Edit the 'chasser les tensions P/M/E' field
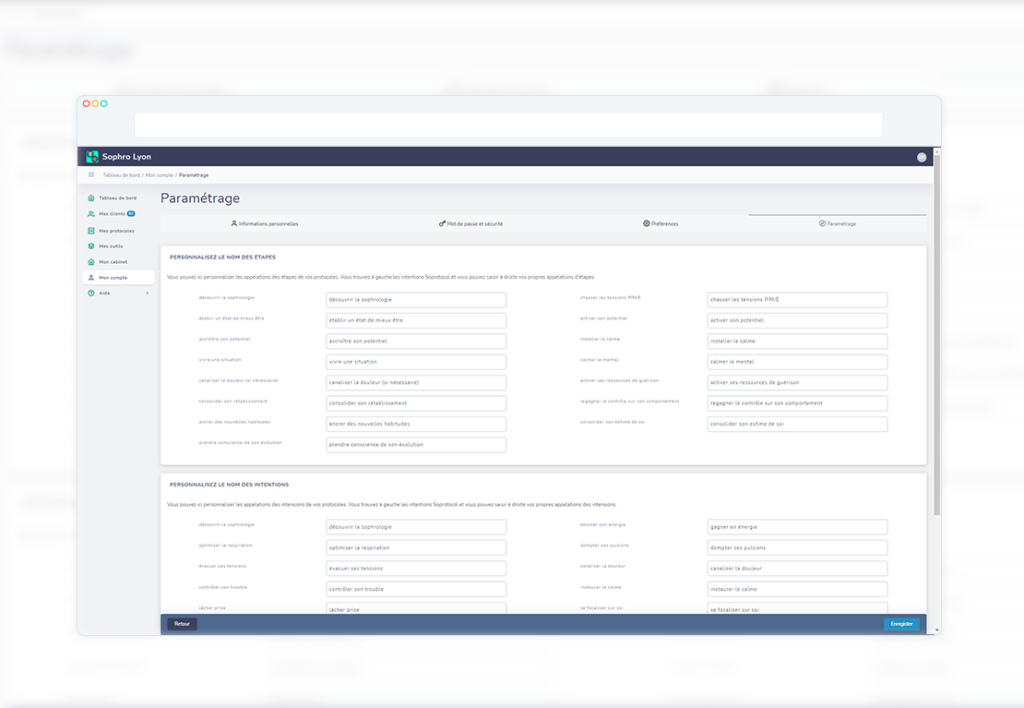Viewport: 1024px width, 708px height. pos(797,300)
